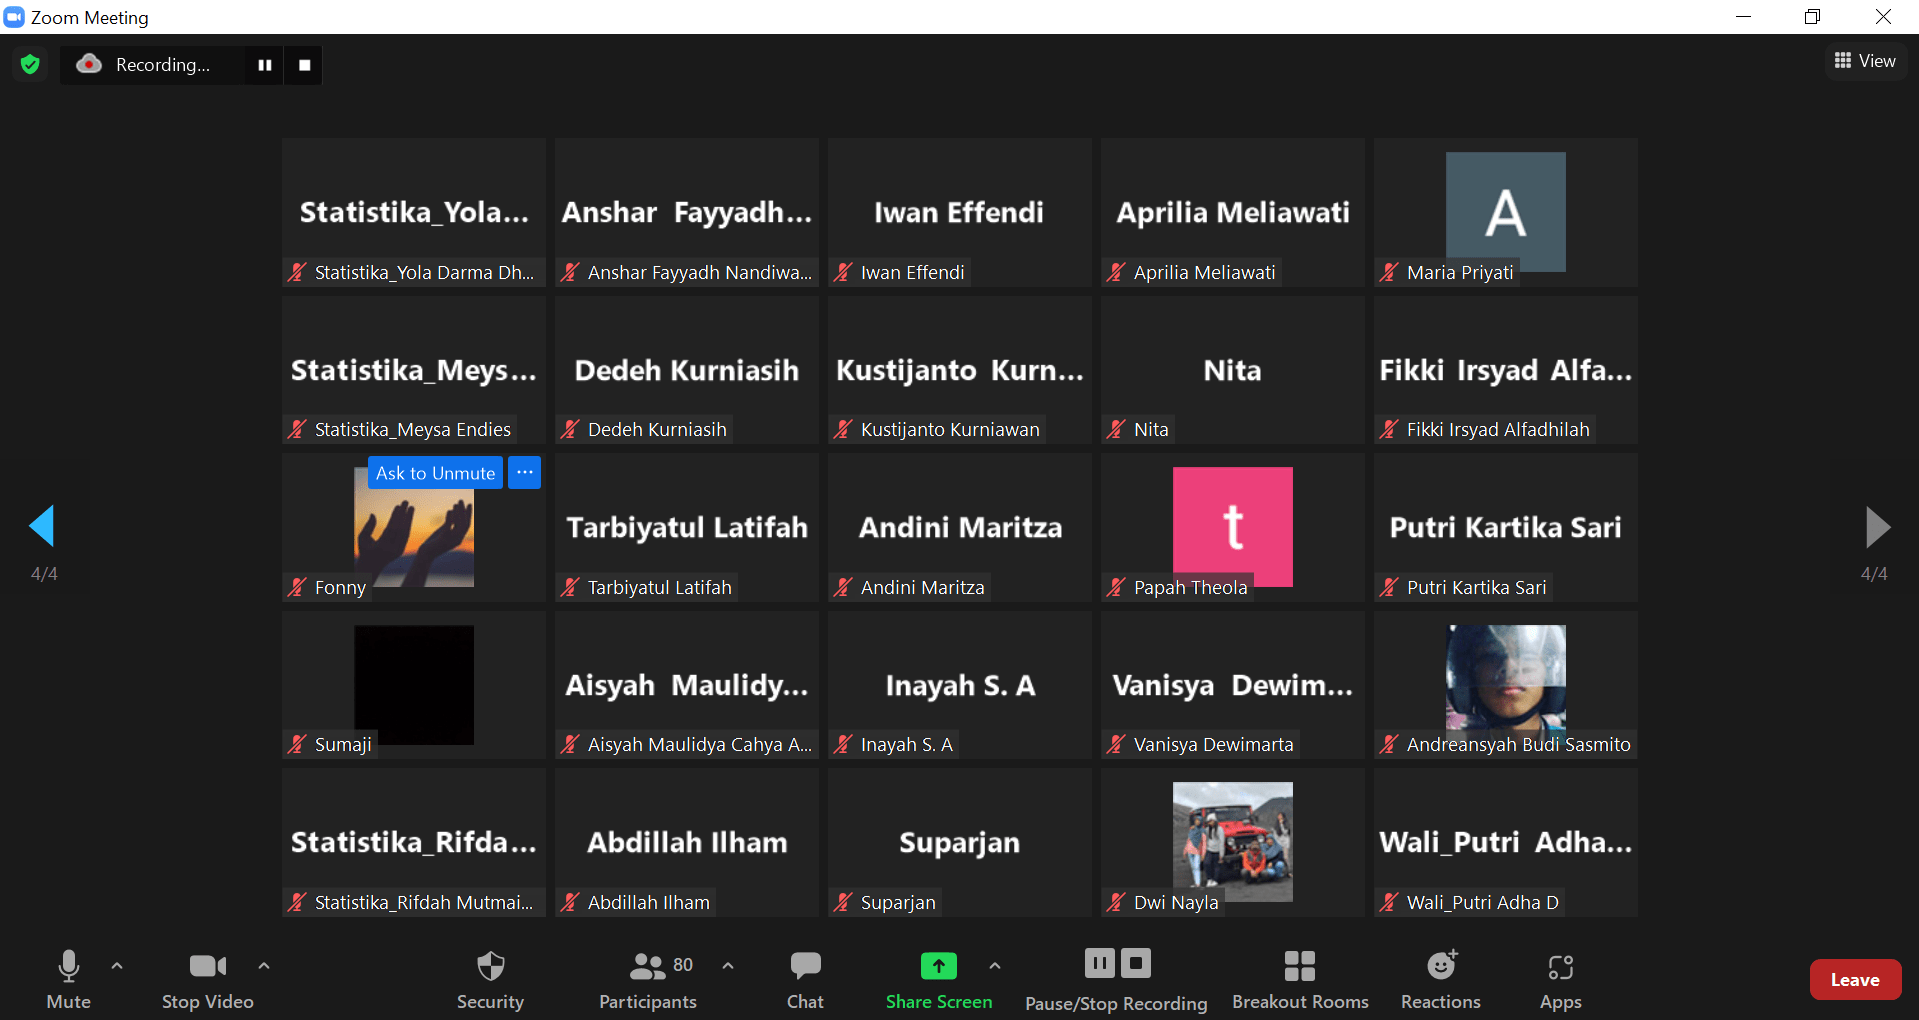Viewport: 1919px width, 1020px height.
Task: Expand the arrow next to Participants
Action: [x=728, y=966]
